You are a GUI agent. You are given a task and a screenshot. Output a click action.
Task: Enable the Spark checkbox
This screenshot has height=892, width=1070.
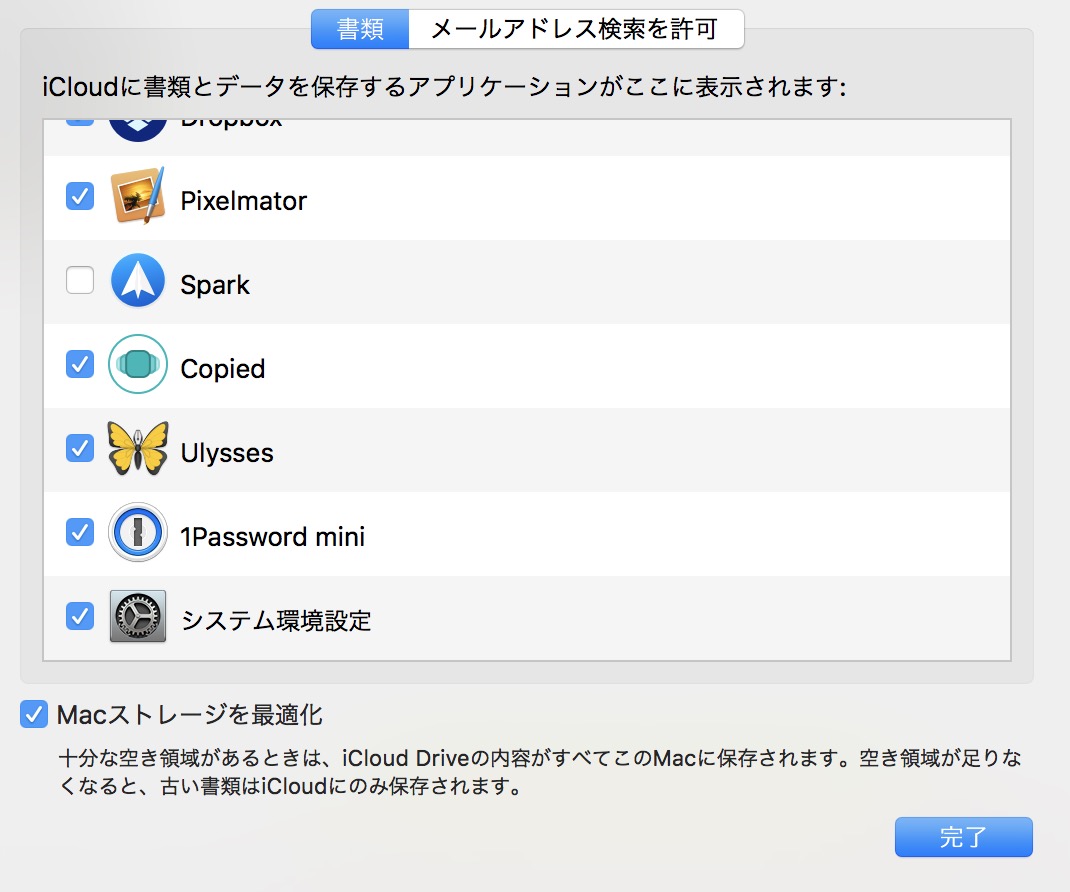pyautogui.click(x=80, y=280)
